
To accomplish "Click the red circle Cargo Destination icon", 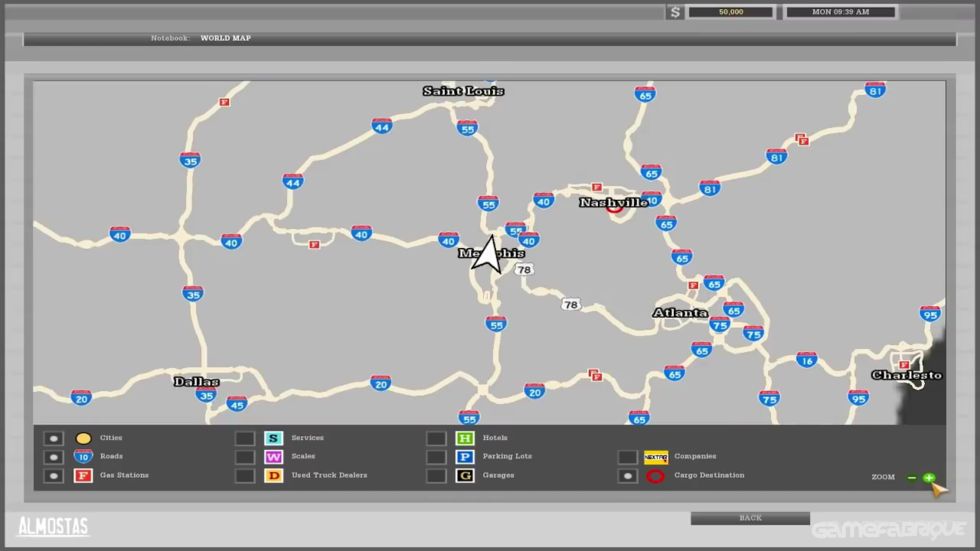I will point(655,477).
